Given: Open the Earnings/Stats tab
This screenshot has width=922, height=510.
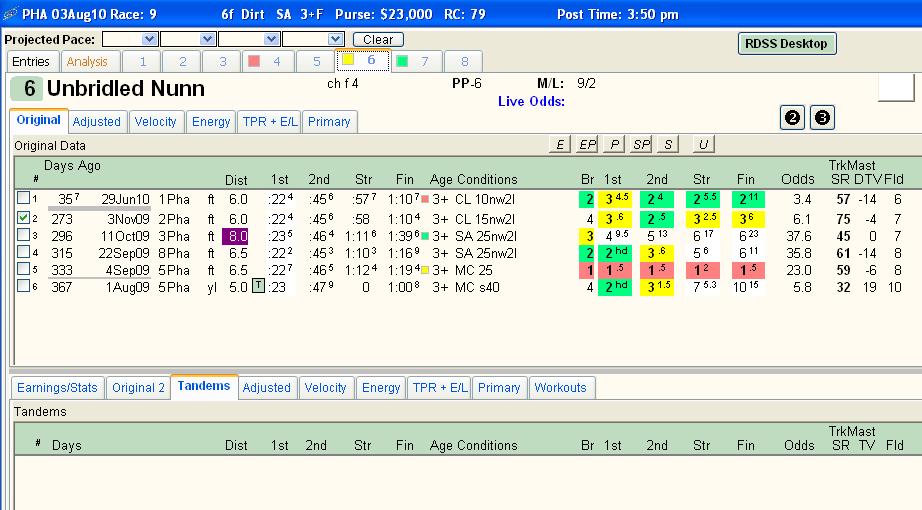Looking at the screenshot, I should point(58,388).
